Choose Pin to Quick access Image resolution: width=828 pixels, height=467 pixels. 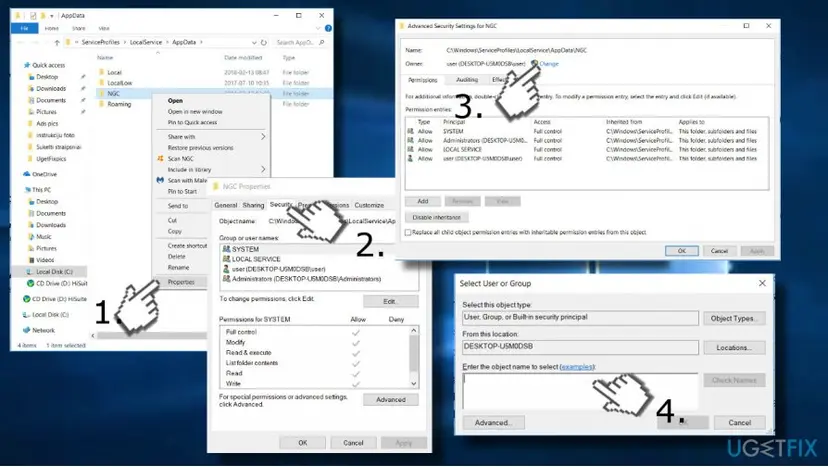(192, 122)
